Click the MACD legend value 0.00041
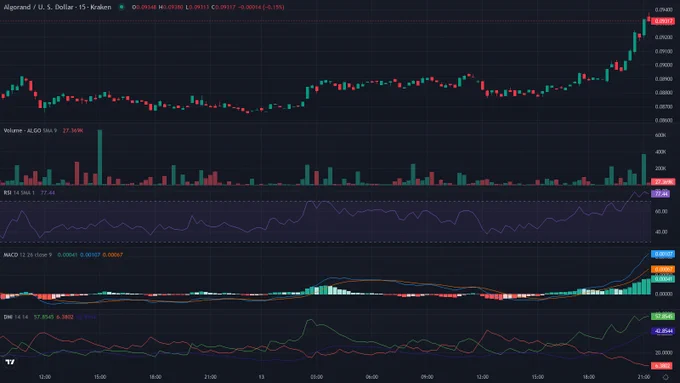The height and width of the screenshot is (383, 680). pyautogui.click(x=67, y=255)
